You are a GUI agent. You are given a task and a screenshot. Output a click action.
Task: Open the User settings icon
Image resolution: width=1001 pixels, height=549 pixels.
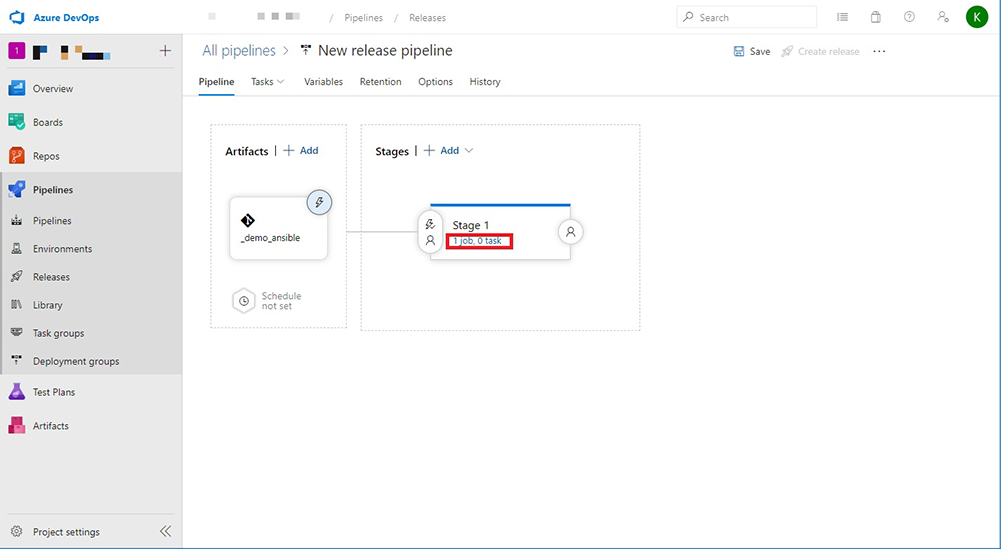[x=943, y=17]
